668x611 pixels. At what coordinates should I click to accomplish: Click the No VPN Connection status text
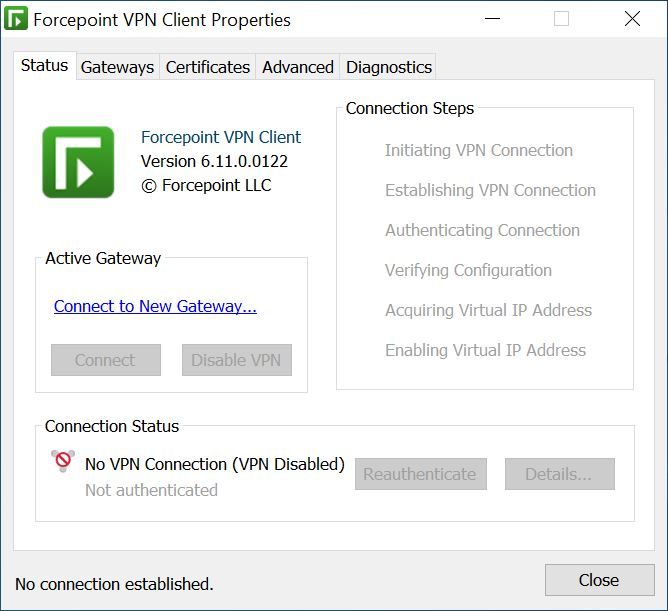[x=215, y=464]
